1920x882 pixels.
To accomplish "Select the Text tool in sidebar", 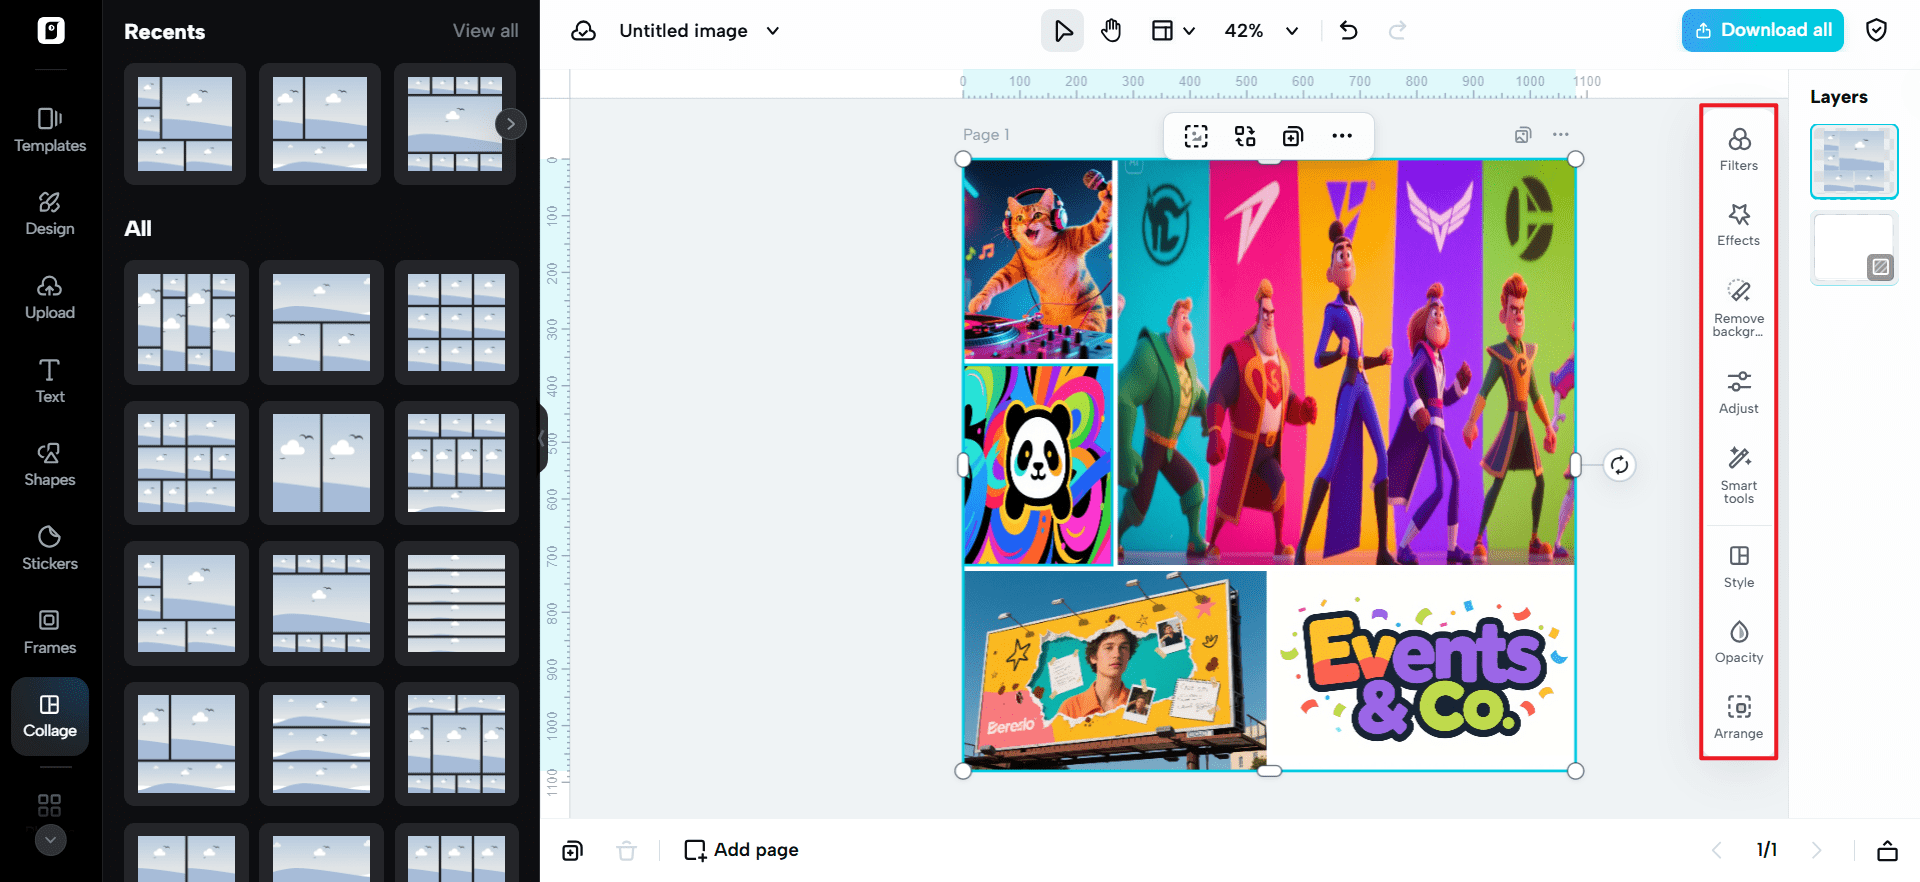I will pyautogui.click(x=50, y=381).
